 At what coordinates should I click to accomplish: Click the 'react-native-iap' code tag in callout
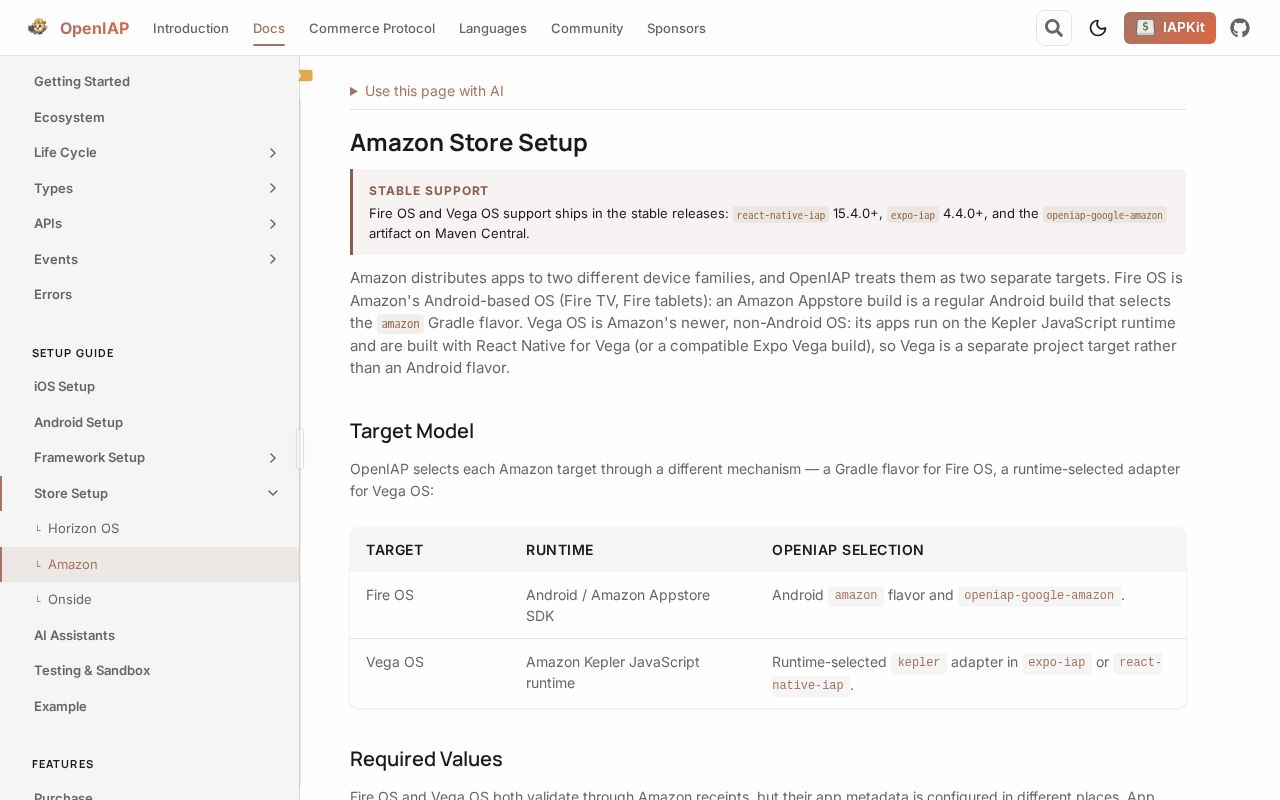tap(781, 215)
